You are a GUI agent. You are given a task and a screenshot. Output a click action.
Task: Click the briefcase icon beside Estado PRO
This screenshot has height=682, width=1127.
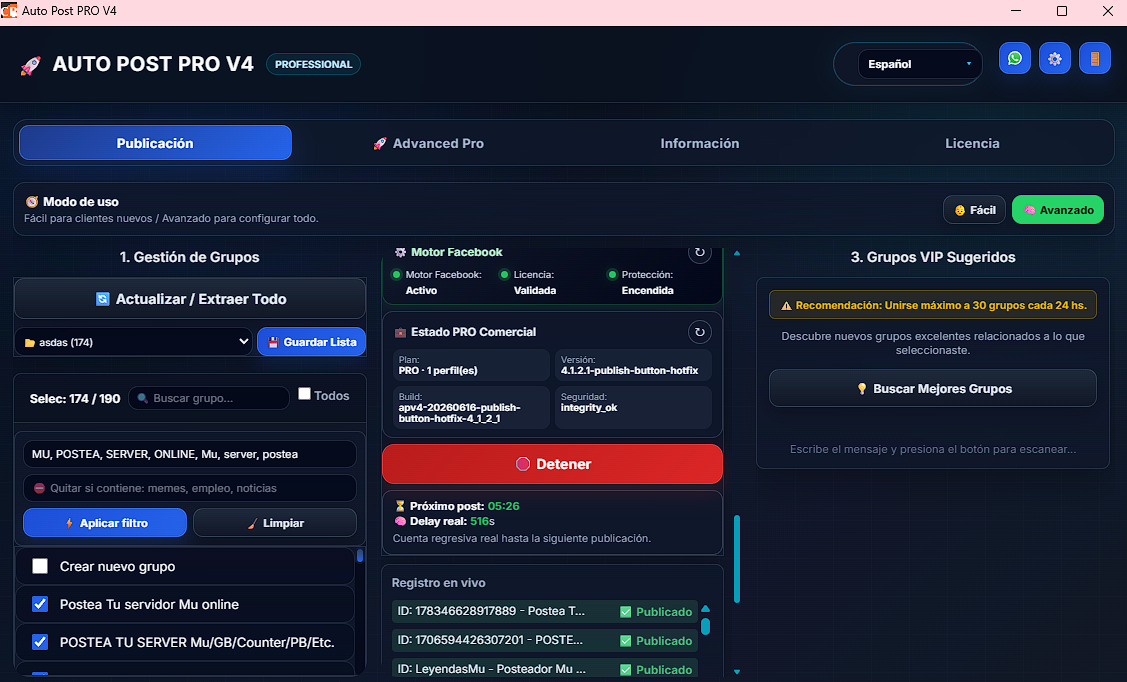[400, 332]
